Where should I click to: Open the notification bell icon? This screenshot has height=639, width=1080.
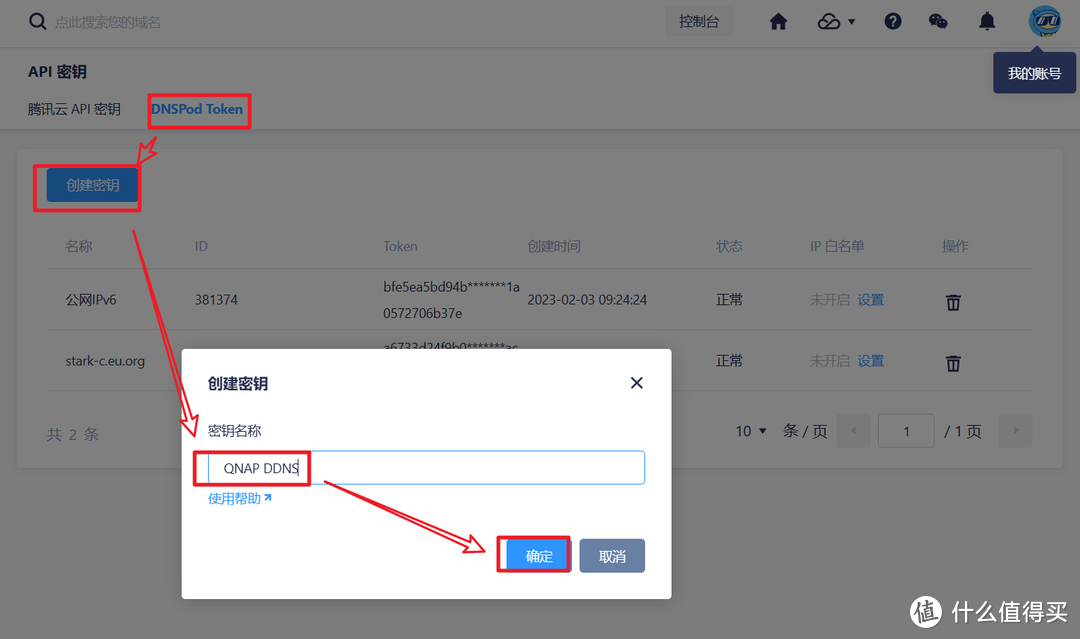[987, 22]
